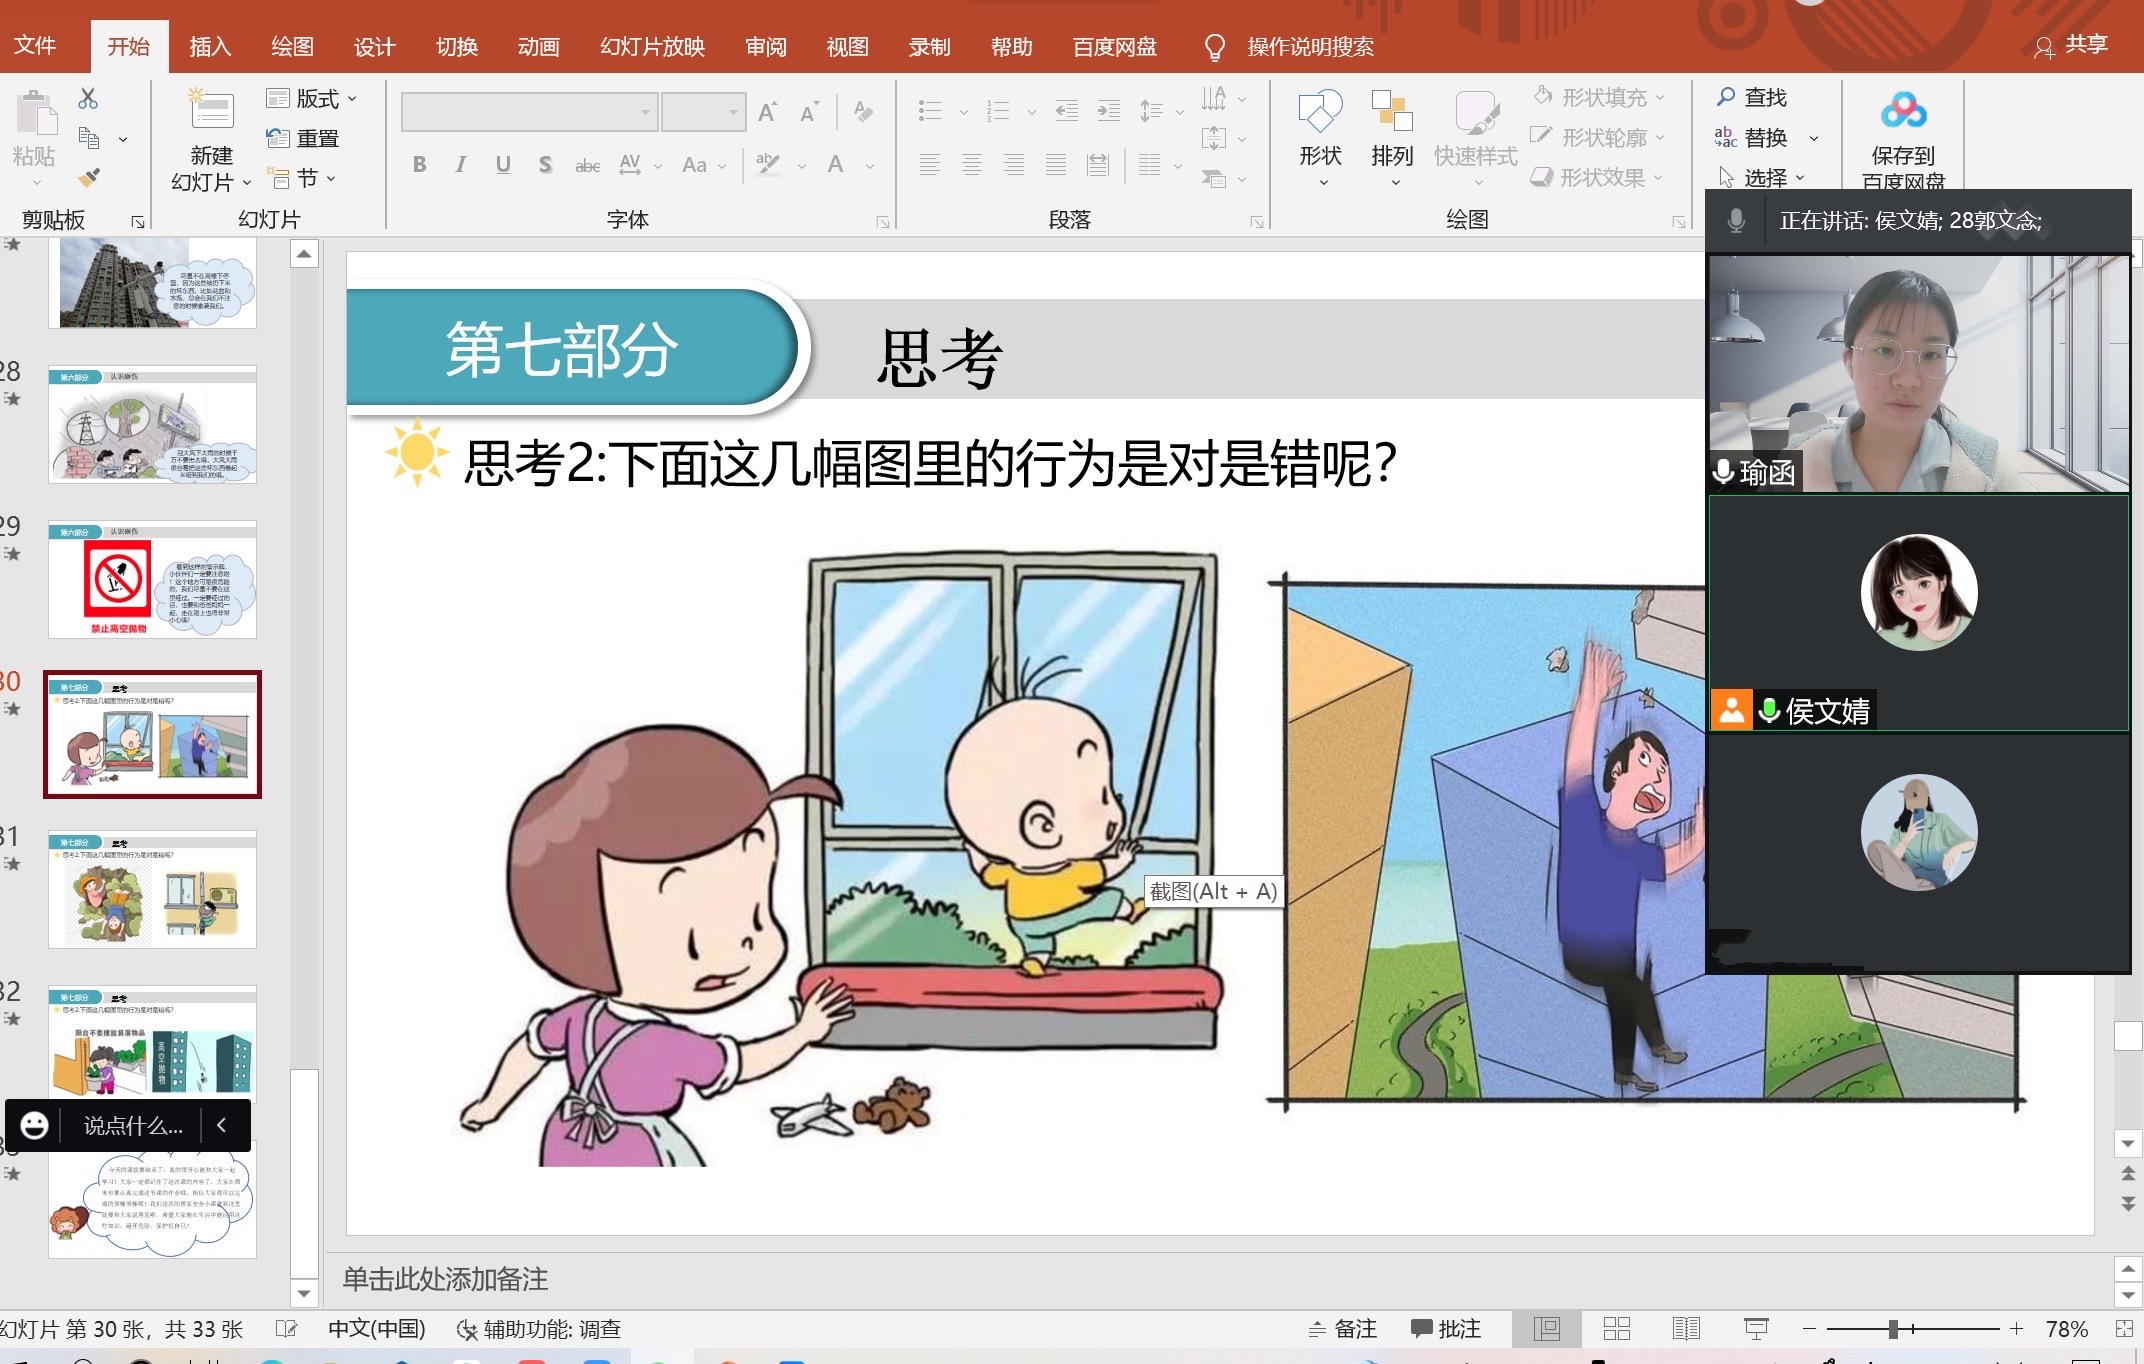2144x1364 pixels.
Task: Click the Share button
Action: [x=2072, y=45]
